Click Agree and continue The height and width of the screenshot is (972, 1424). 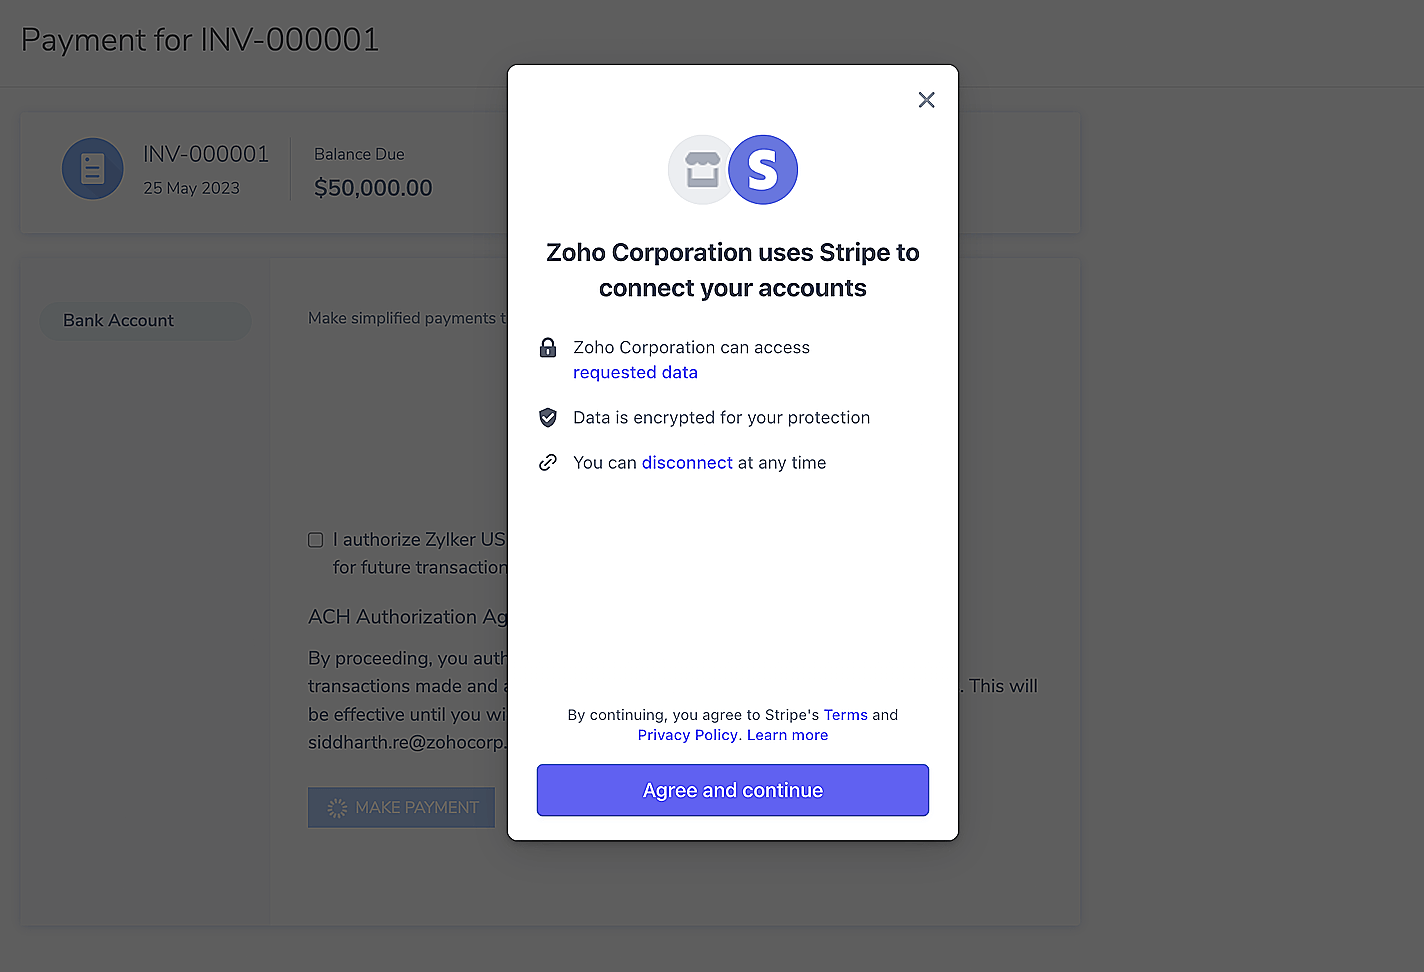732,790
